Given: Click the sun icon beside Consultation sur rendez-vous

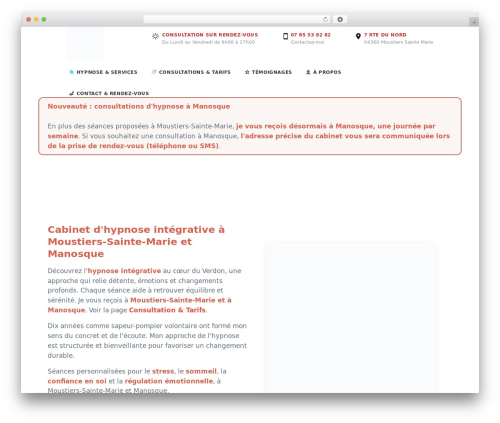Looking at the screenshot, I should pyautogui.click(x=155, y=36).
